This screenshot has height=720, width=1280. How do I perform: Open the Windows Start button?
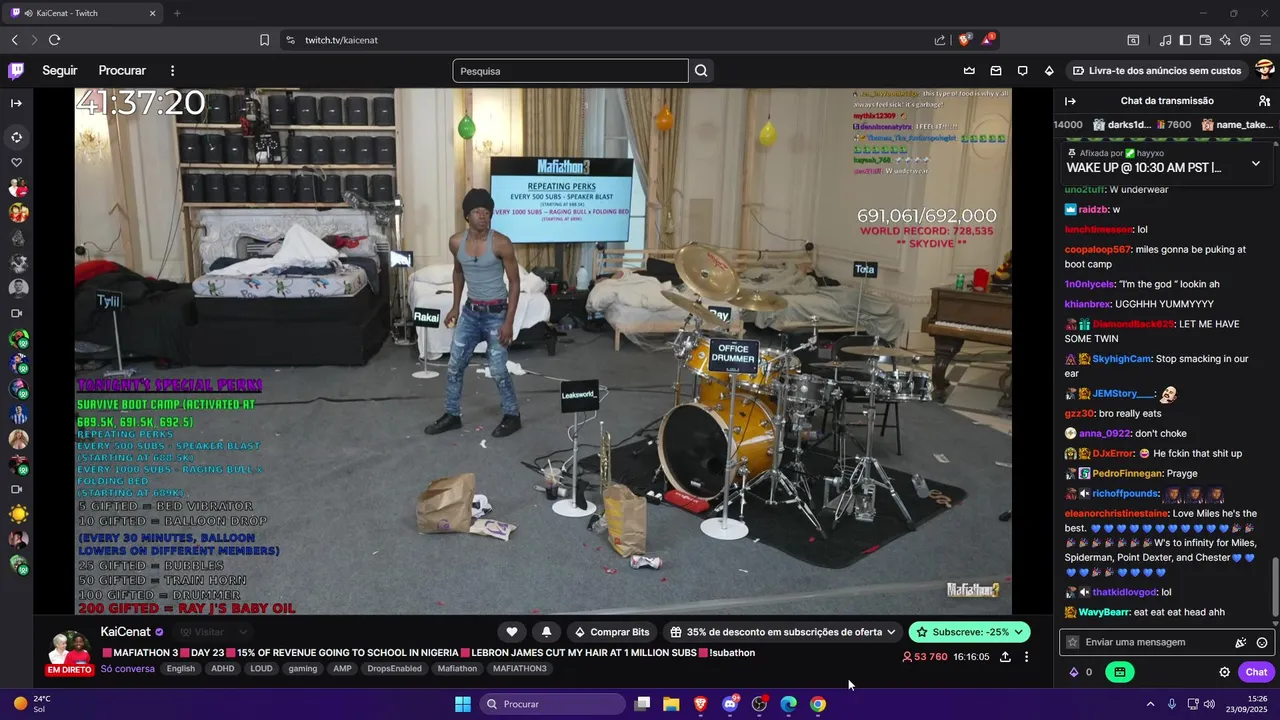(462, 704)
